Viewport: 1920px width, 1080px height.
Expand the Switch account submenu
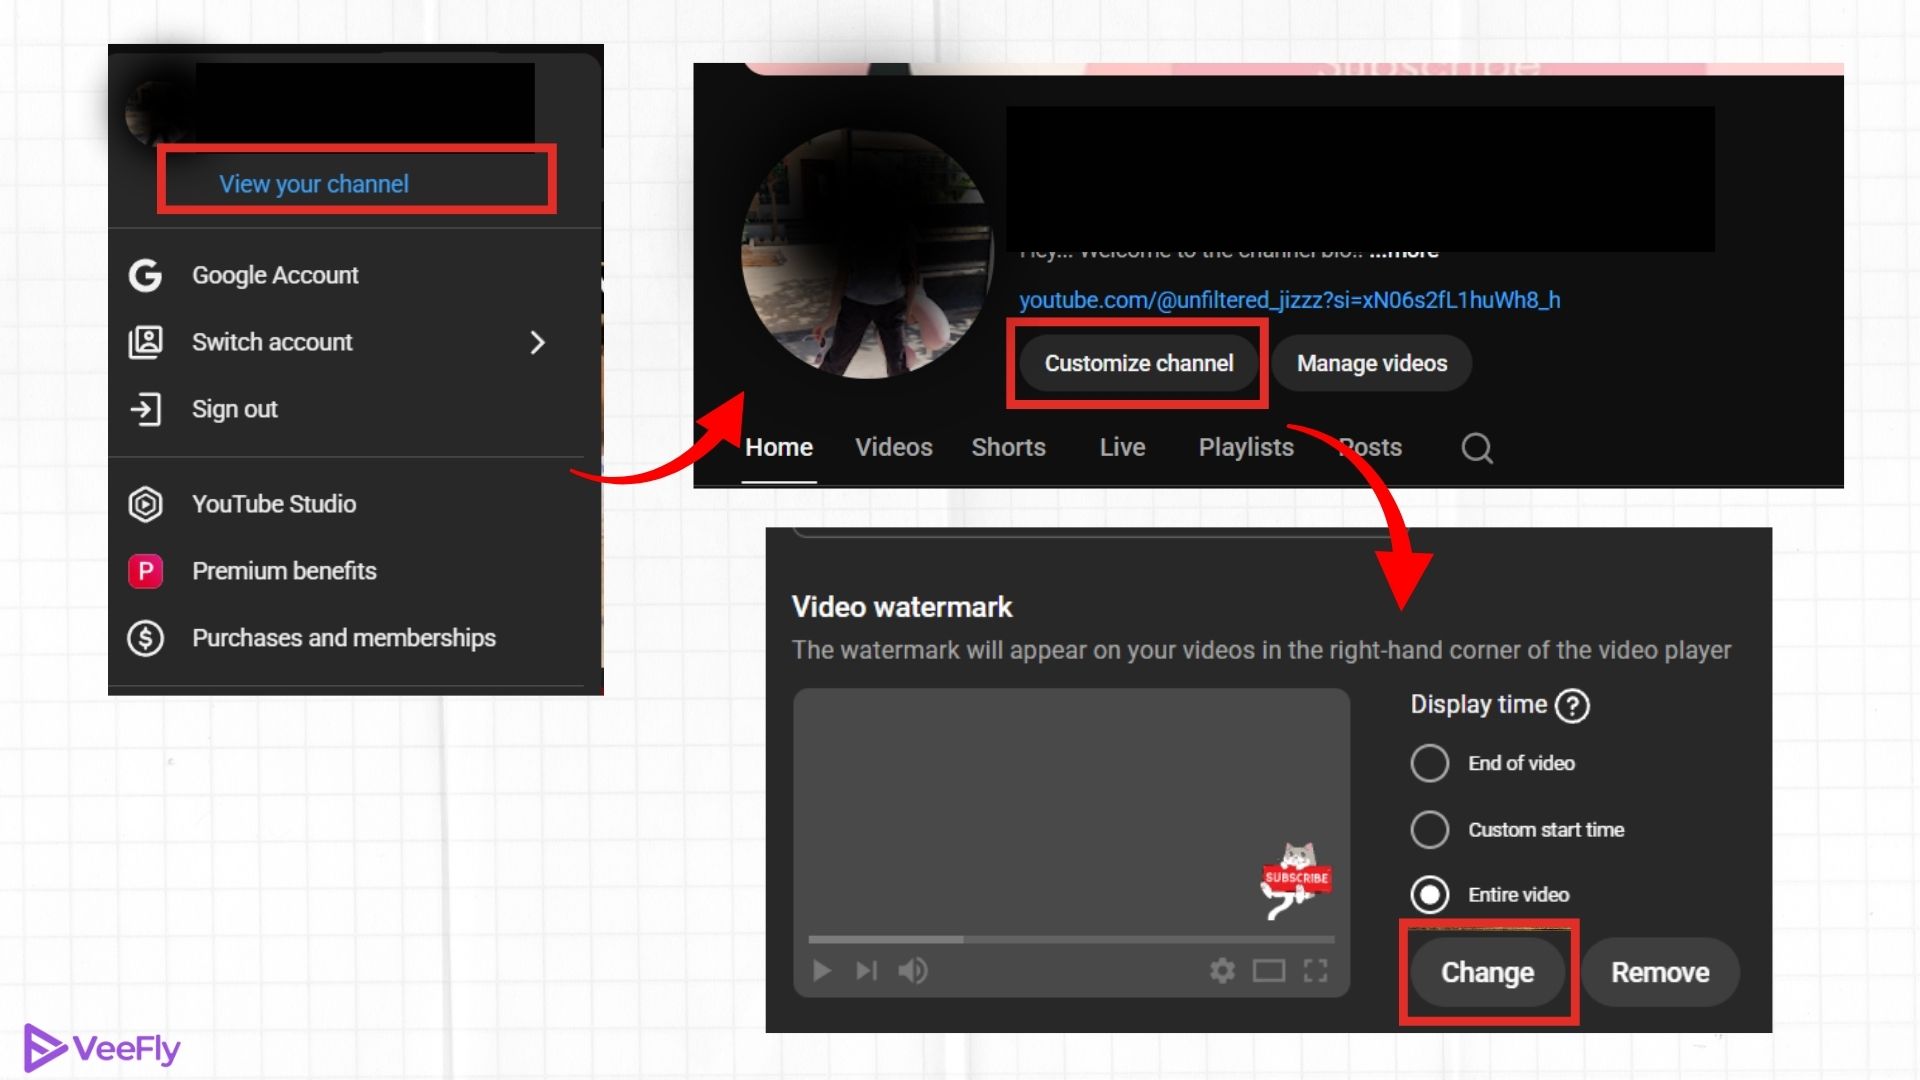537,342
